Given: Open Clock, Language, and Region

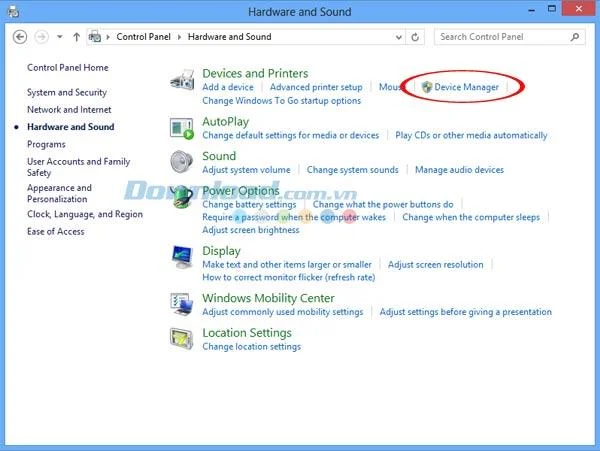Looking at the screenshot, I should (85, 214).
